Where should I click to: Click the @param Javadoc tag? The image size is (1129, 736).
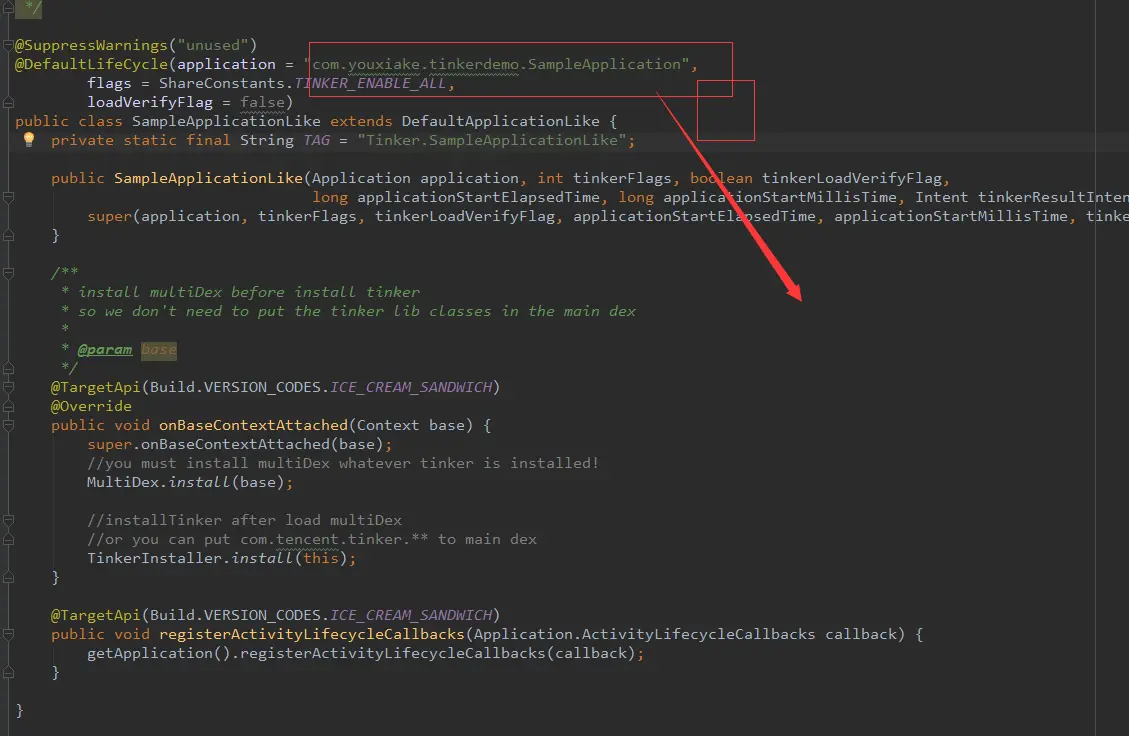pyautogui.click(x=105, y=349)
